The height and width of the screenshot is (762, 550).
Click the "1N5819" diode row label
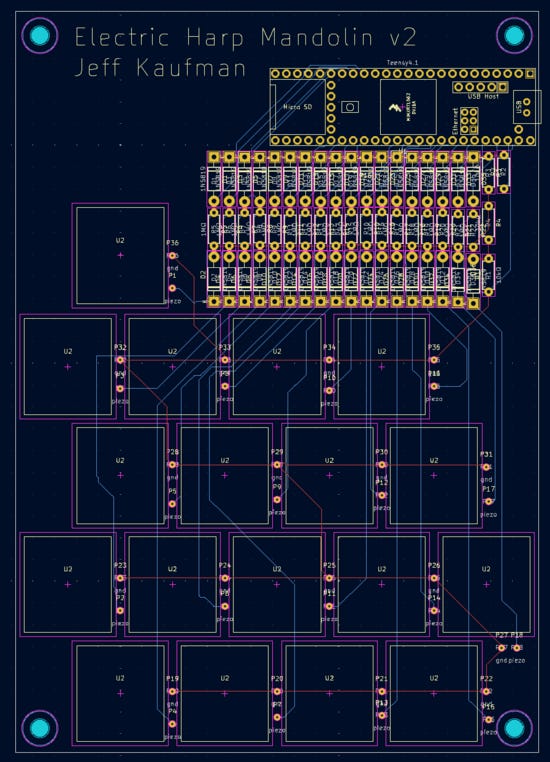(x=203, y=179)
